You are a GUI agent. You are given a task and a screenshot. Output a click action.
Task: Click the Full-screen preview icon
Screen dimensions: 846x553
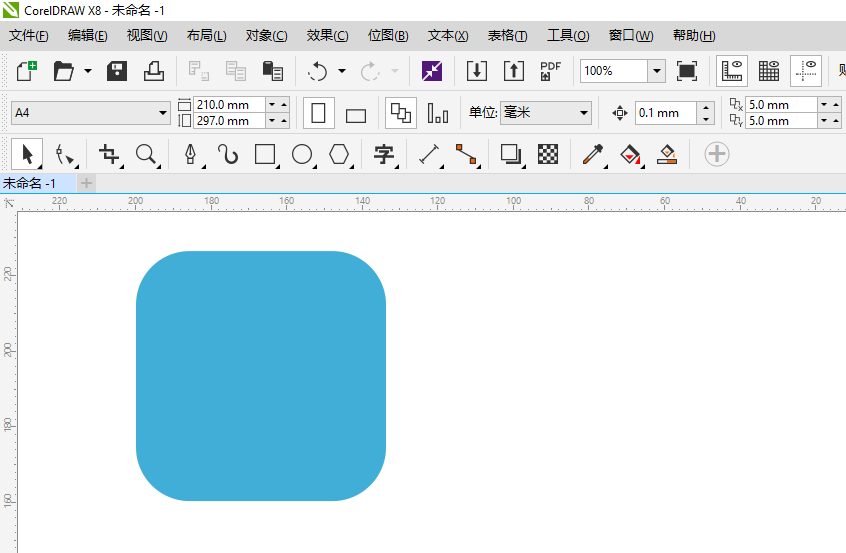(x=686, y=71)
